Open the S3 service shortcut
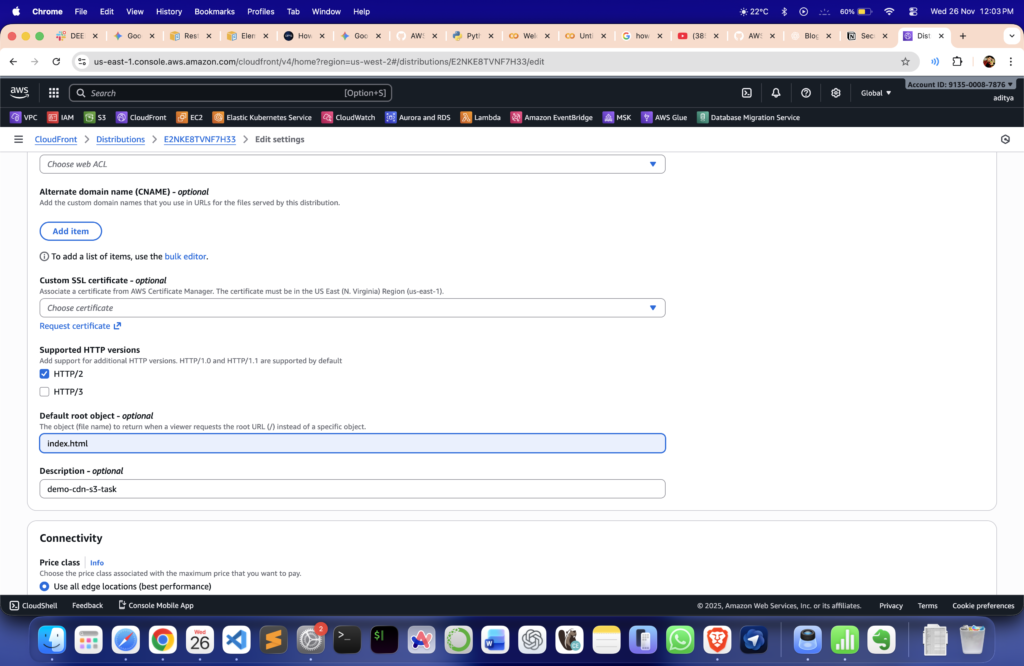Image resolution: width=1024 pixels, height=666 pixels. tap(95, 117)
